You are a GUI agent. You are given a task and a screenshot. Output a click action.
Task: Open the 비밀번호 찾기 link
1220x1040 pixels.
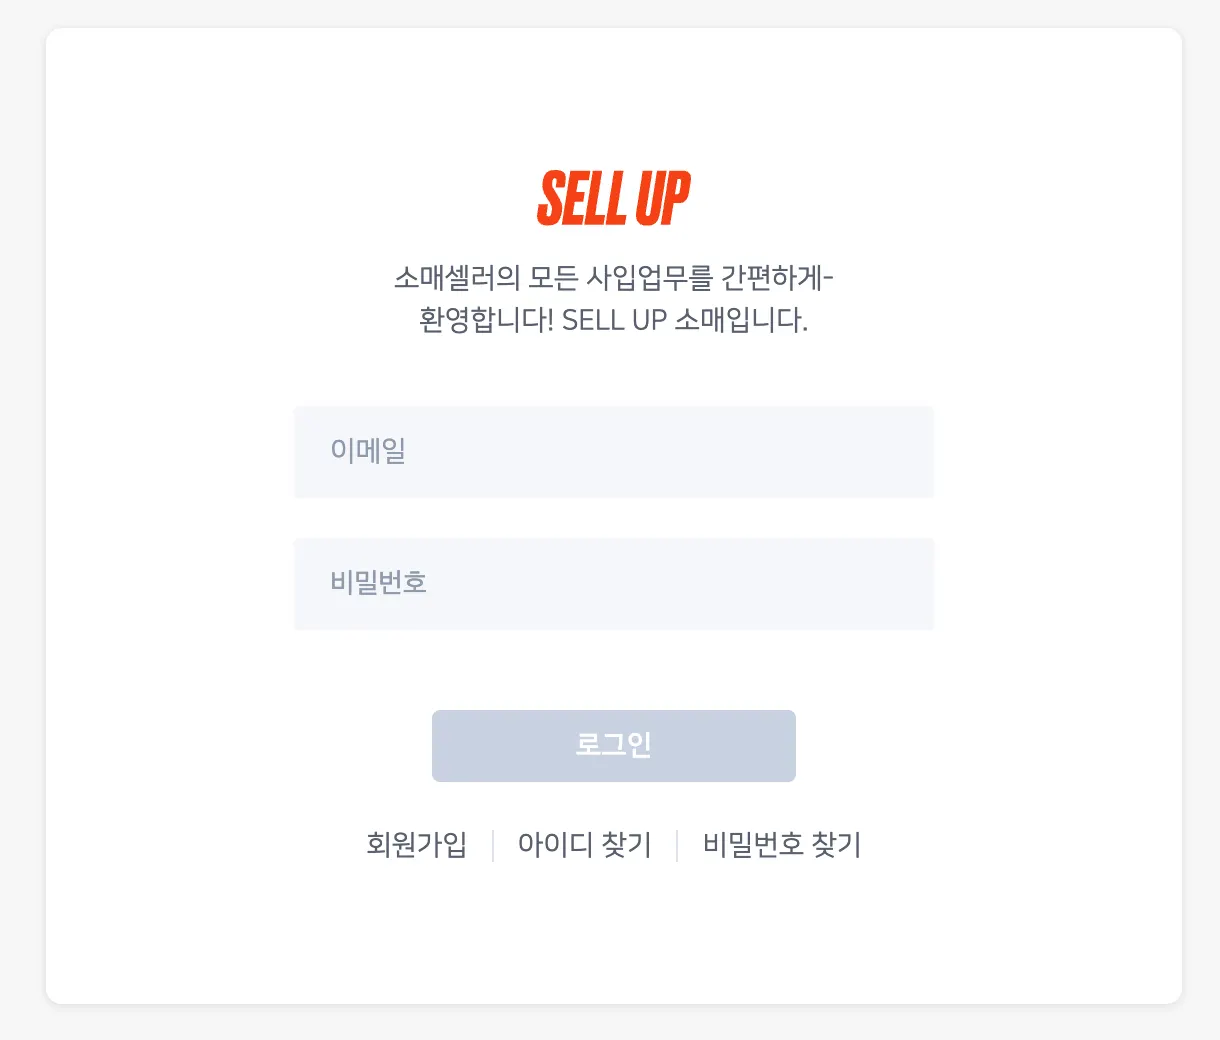click(x=781, y=845)
